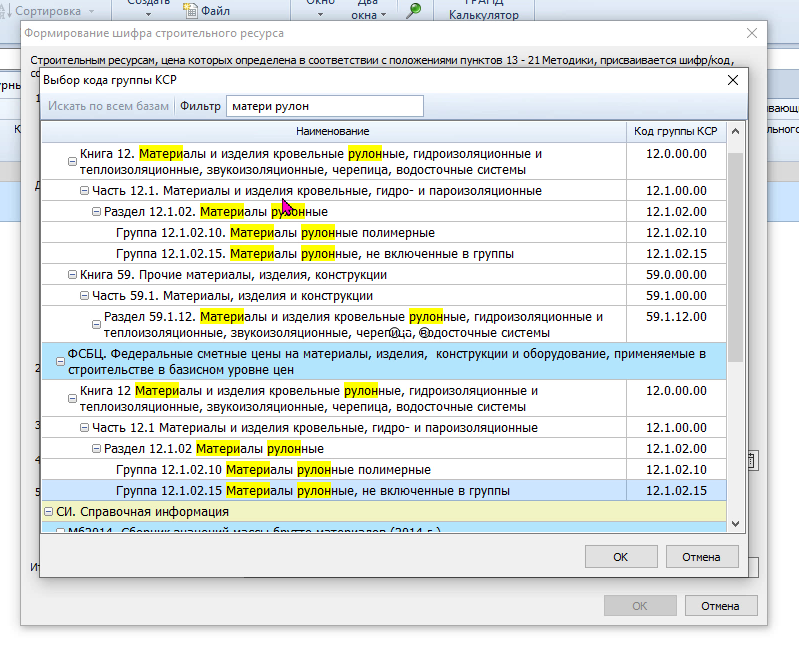Collapse the СИ. Справочная информация section
Screen dimensions: 799x647
pyautogui.click(x=48, y=512)
